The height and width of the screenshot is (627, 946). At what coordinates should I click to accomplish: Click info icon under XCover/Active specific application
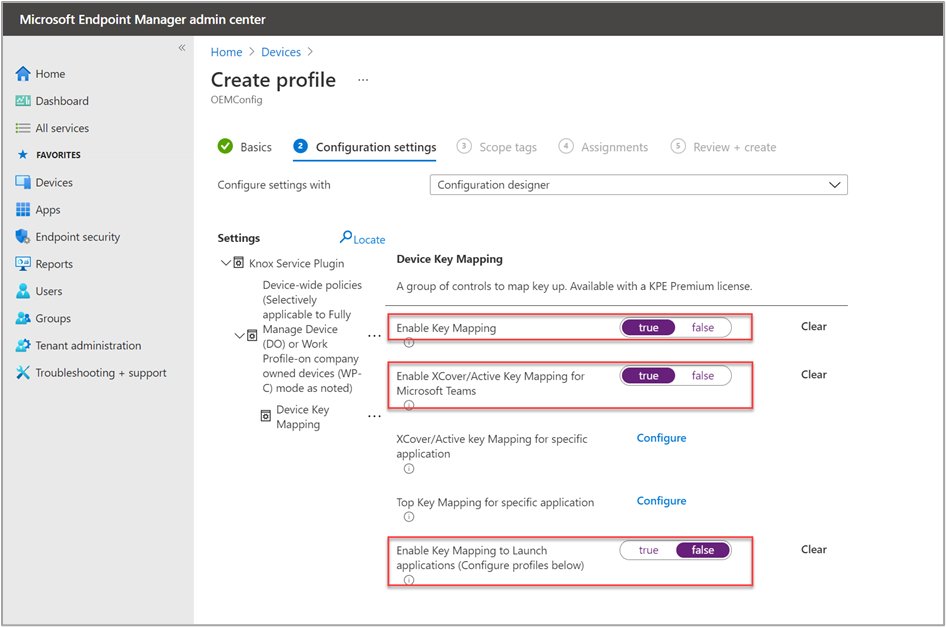pos(409,468)
